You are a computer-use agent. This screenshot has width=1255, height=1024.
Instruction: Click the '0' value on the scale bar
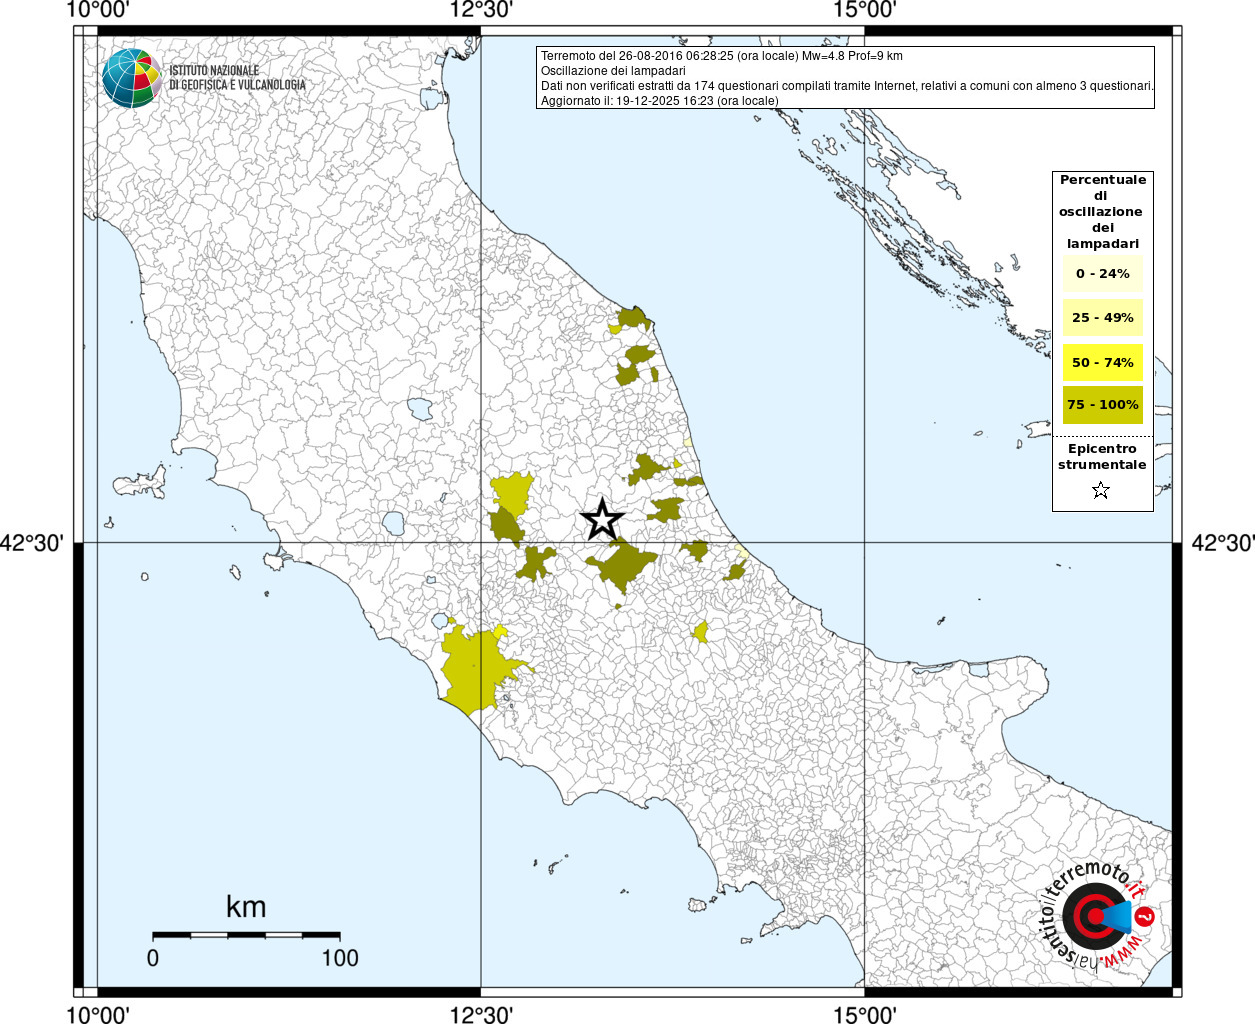click(153, 958)
